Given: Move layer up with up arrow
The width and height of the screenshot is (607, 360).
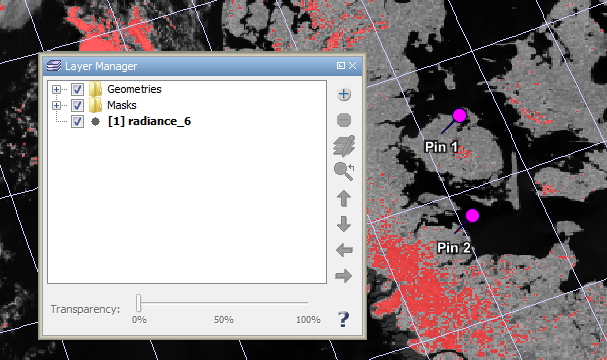Looking at the screenshot, I should click(344, 198).
